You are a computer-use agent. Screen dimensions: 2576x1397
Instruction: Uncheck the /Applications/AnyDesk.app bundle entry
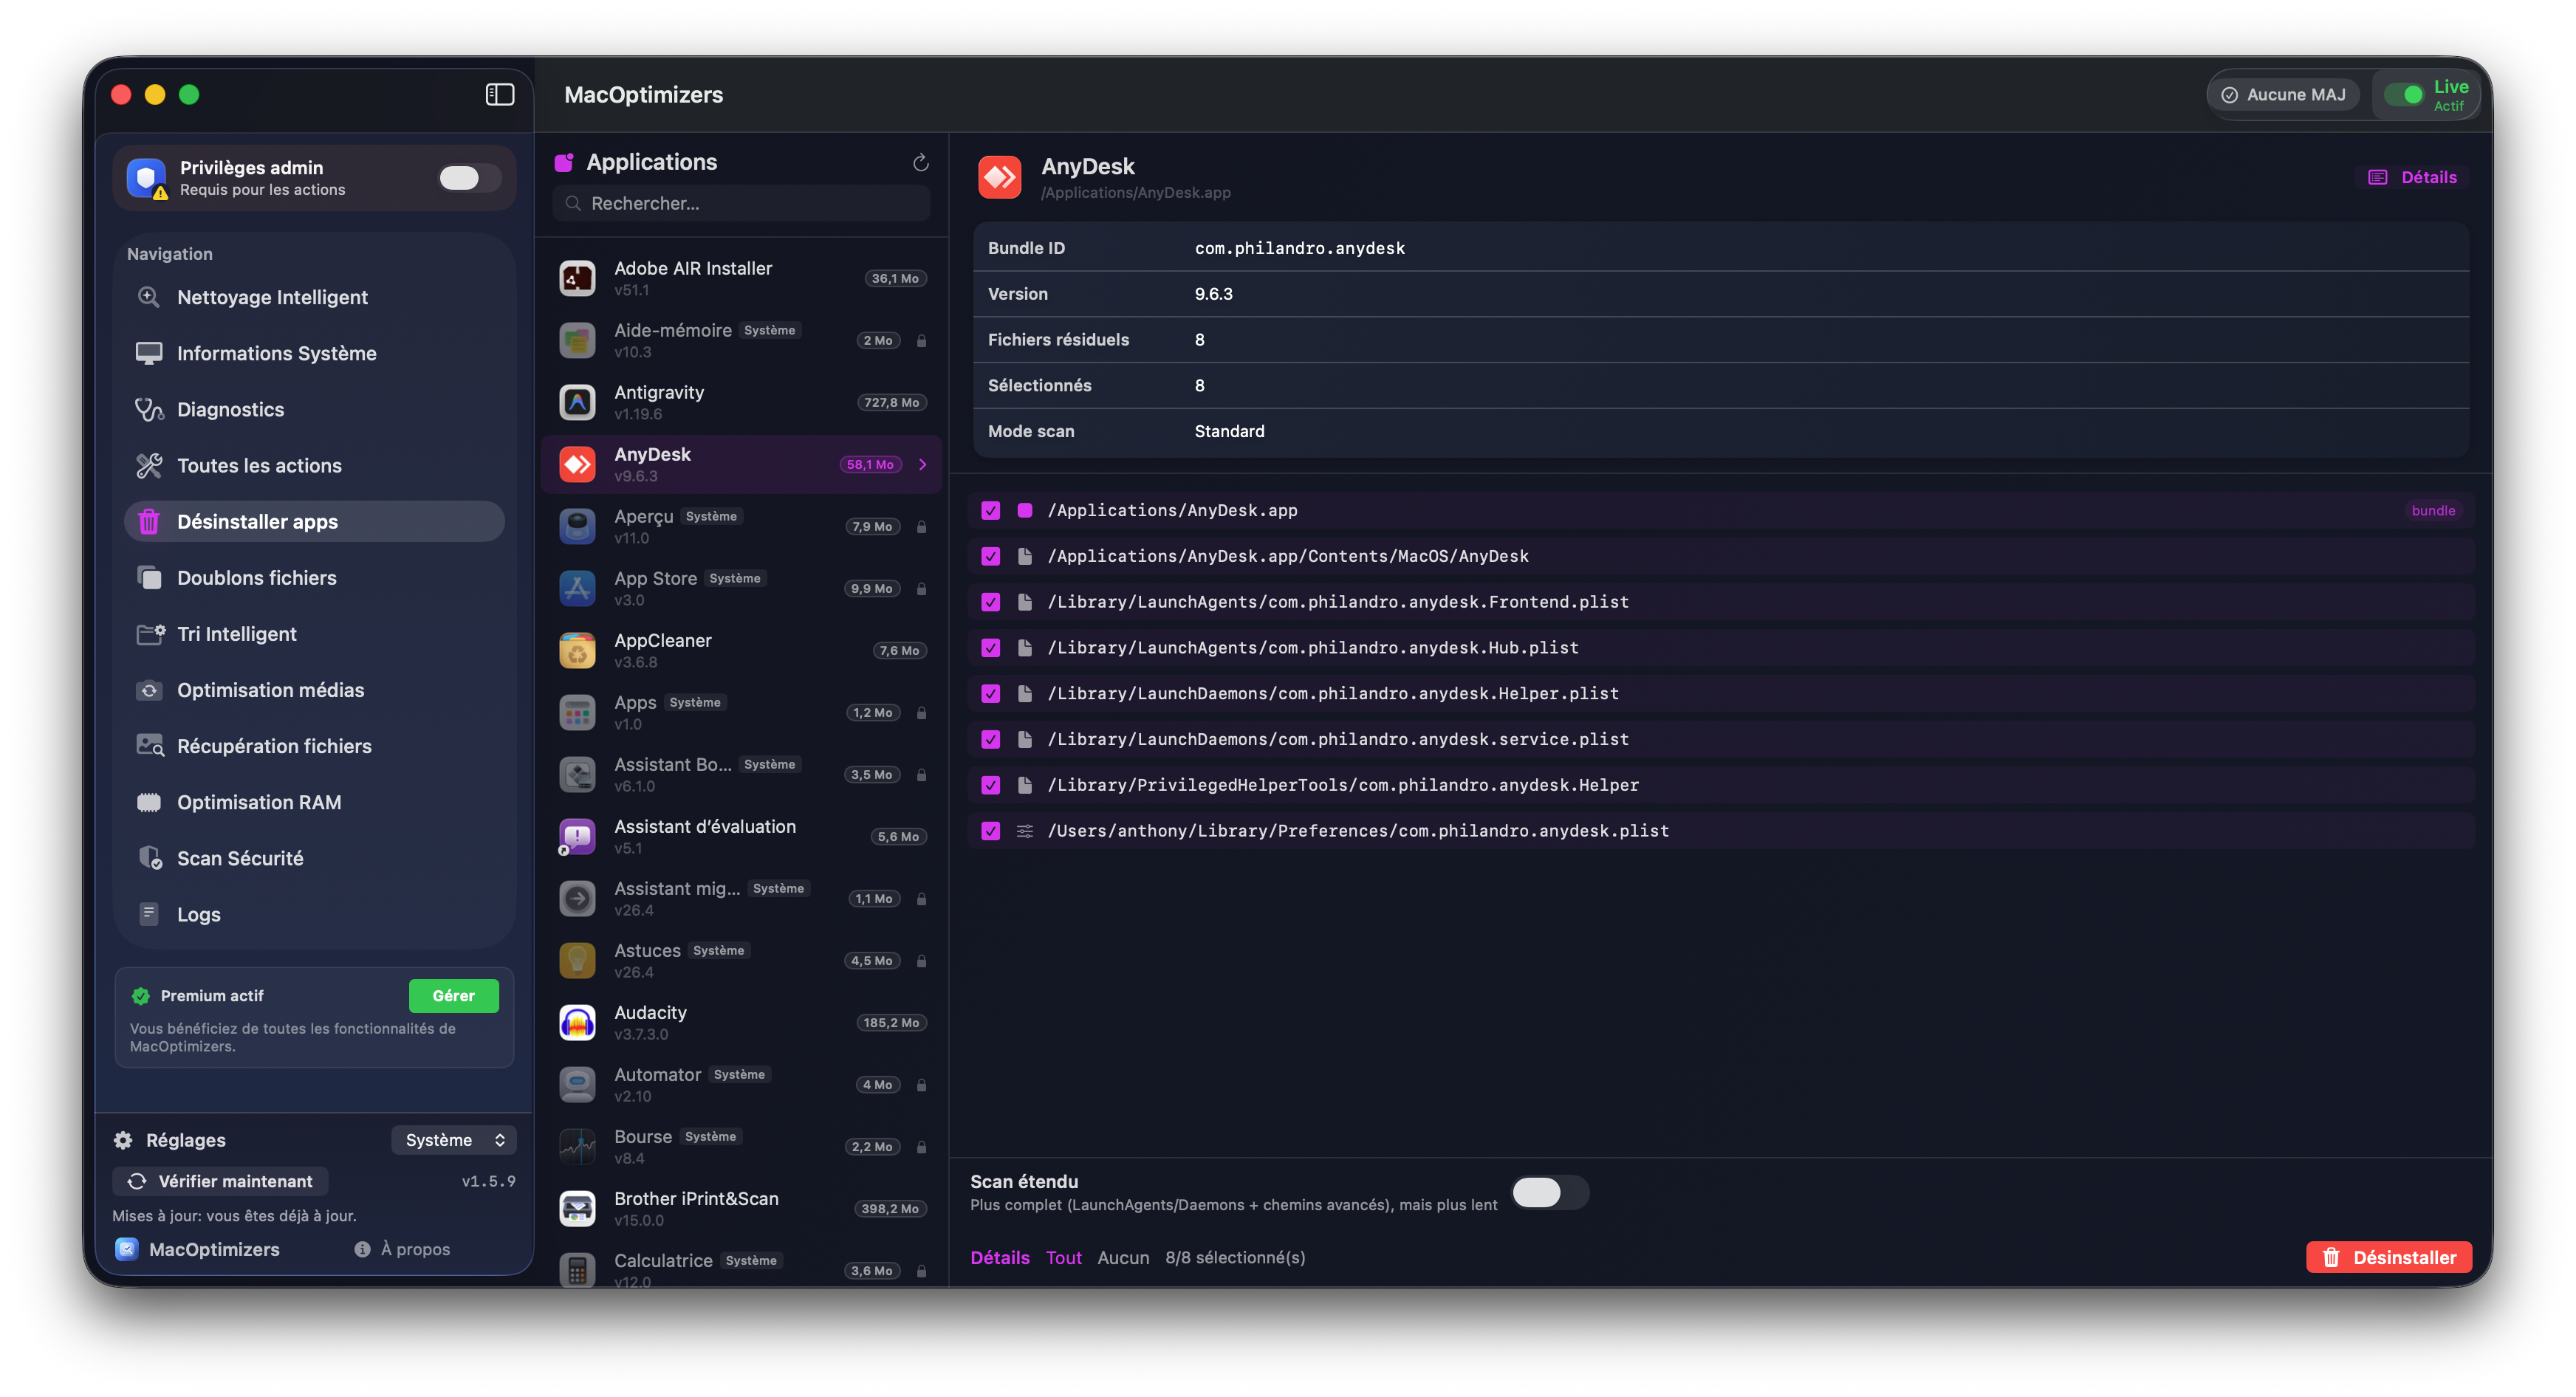(991, 510)
